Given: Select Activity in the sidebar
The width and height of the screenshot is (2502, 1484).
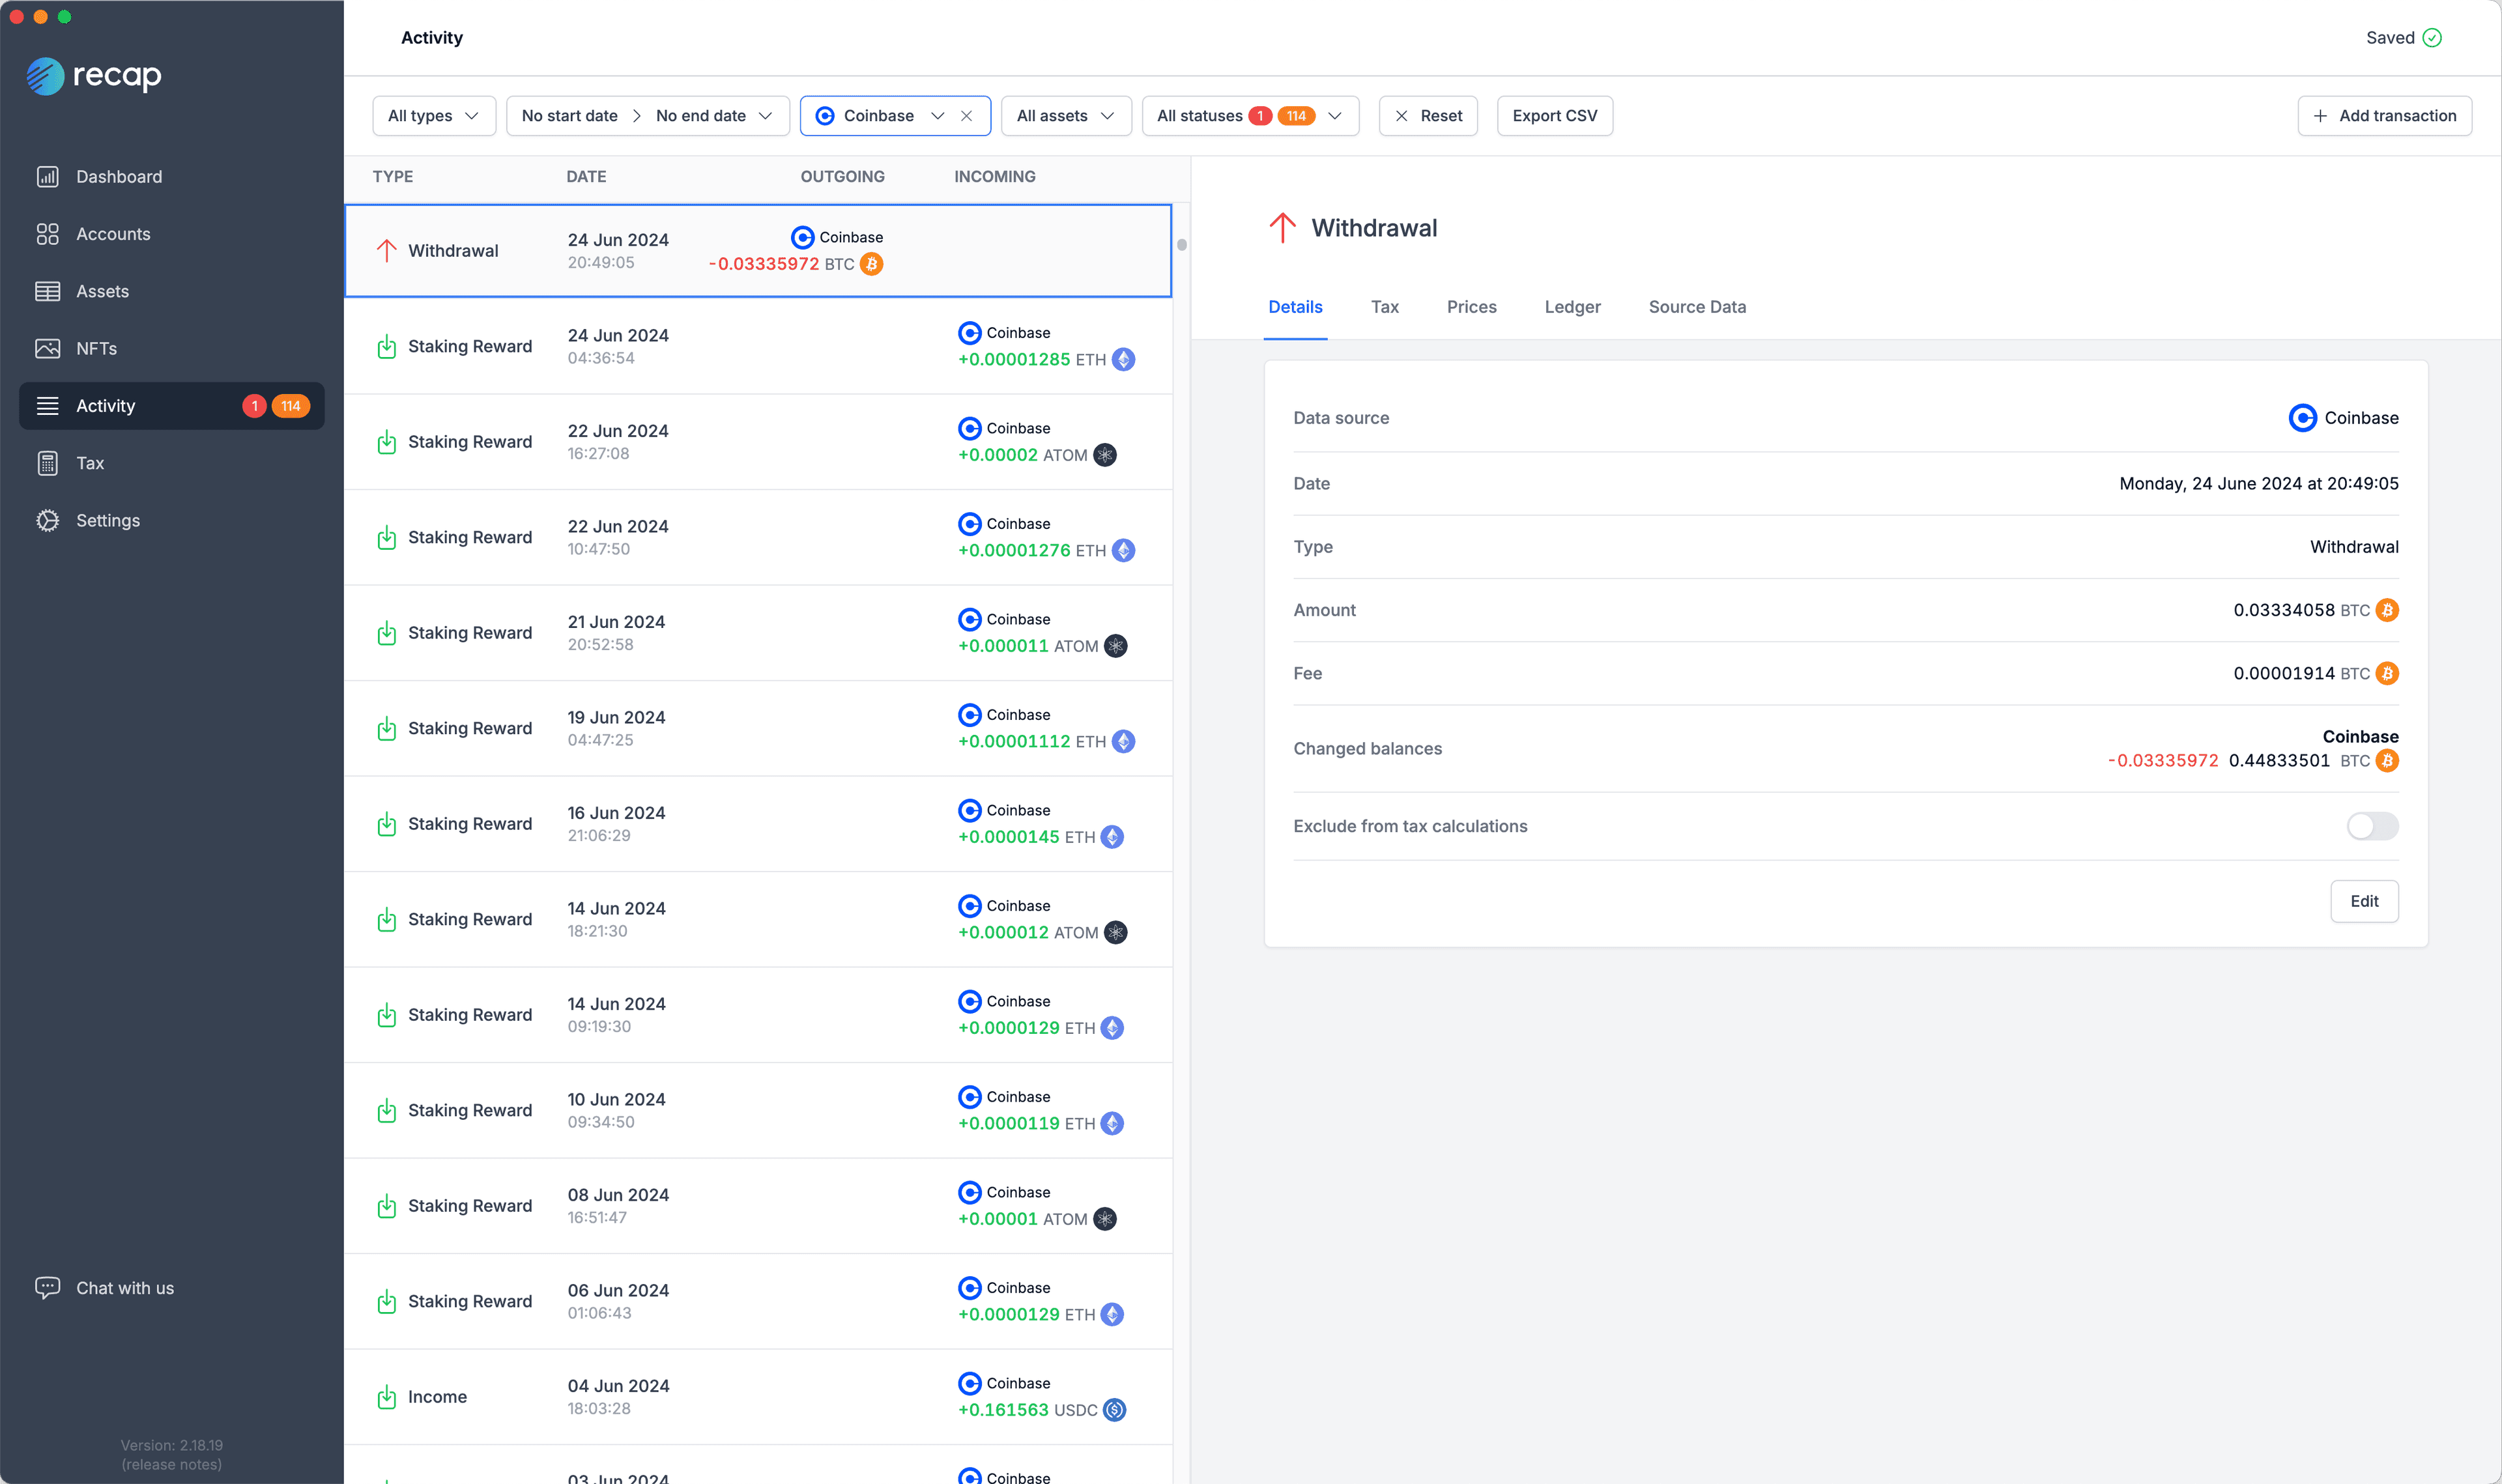Looking at the screenshot, I should (x=171, y=406).
